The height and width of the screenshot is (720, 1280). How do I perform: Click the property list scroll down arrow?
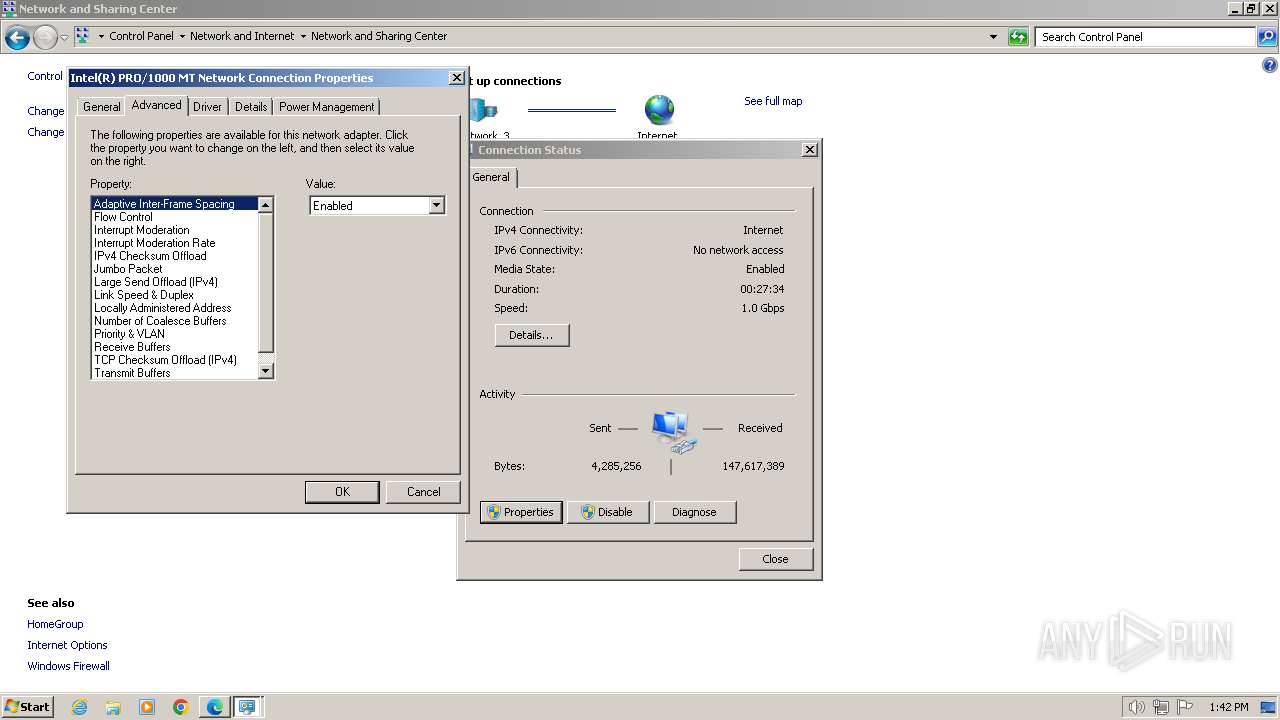[x=266, y=371]
